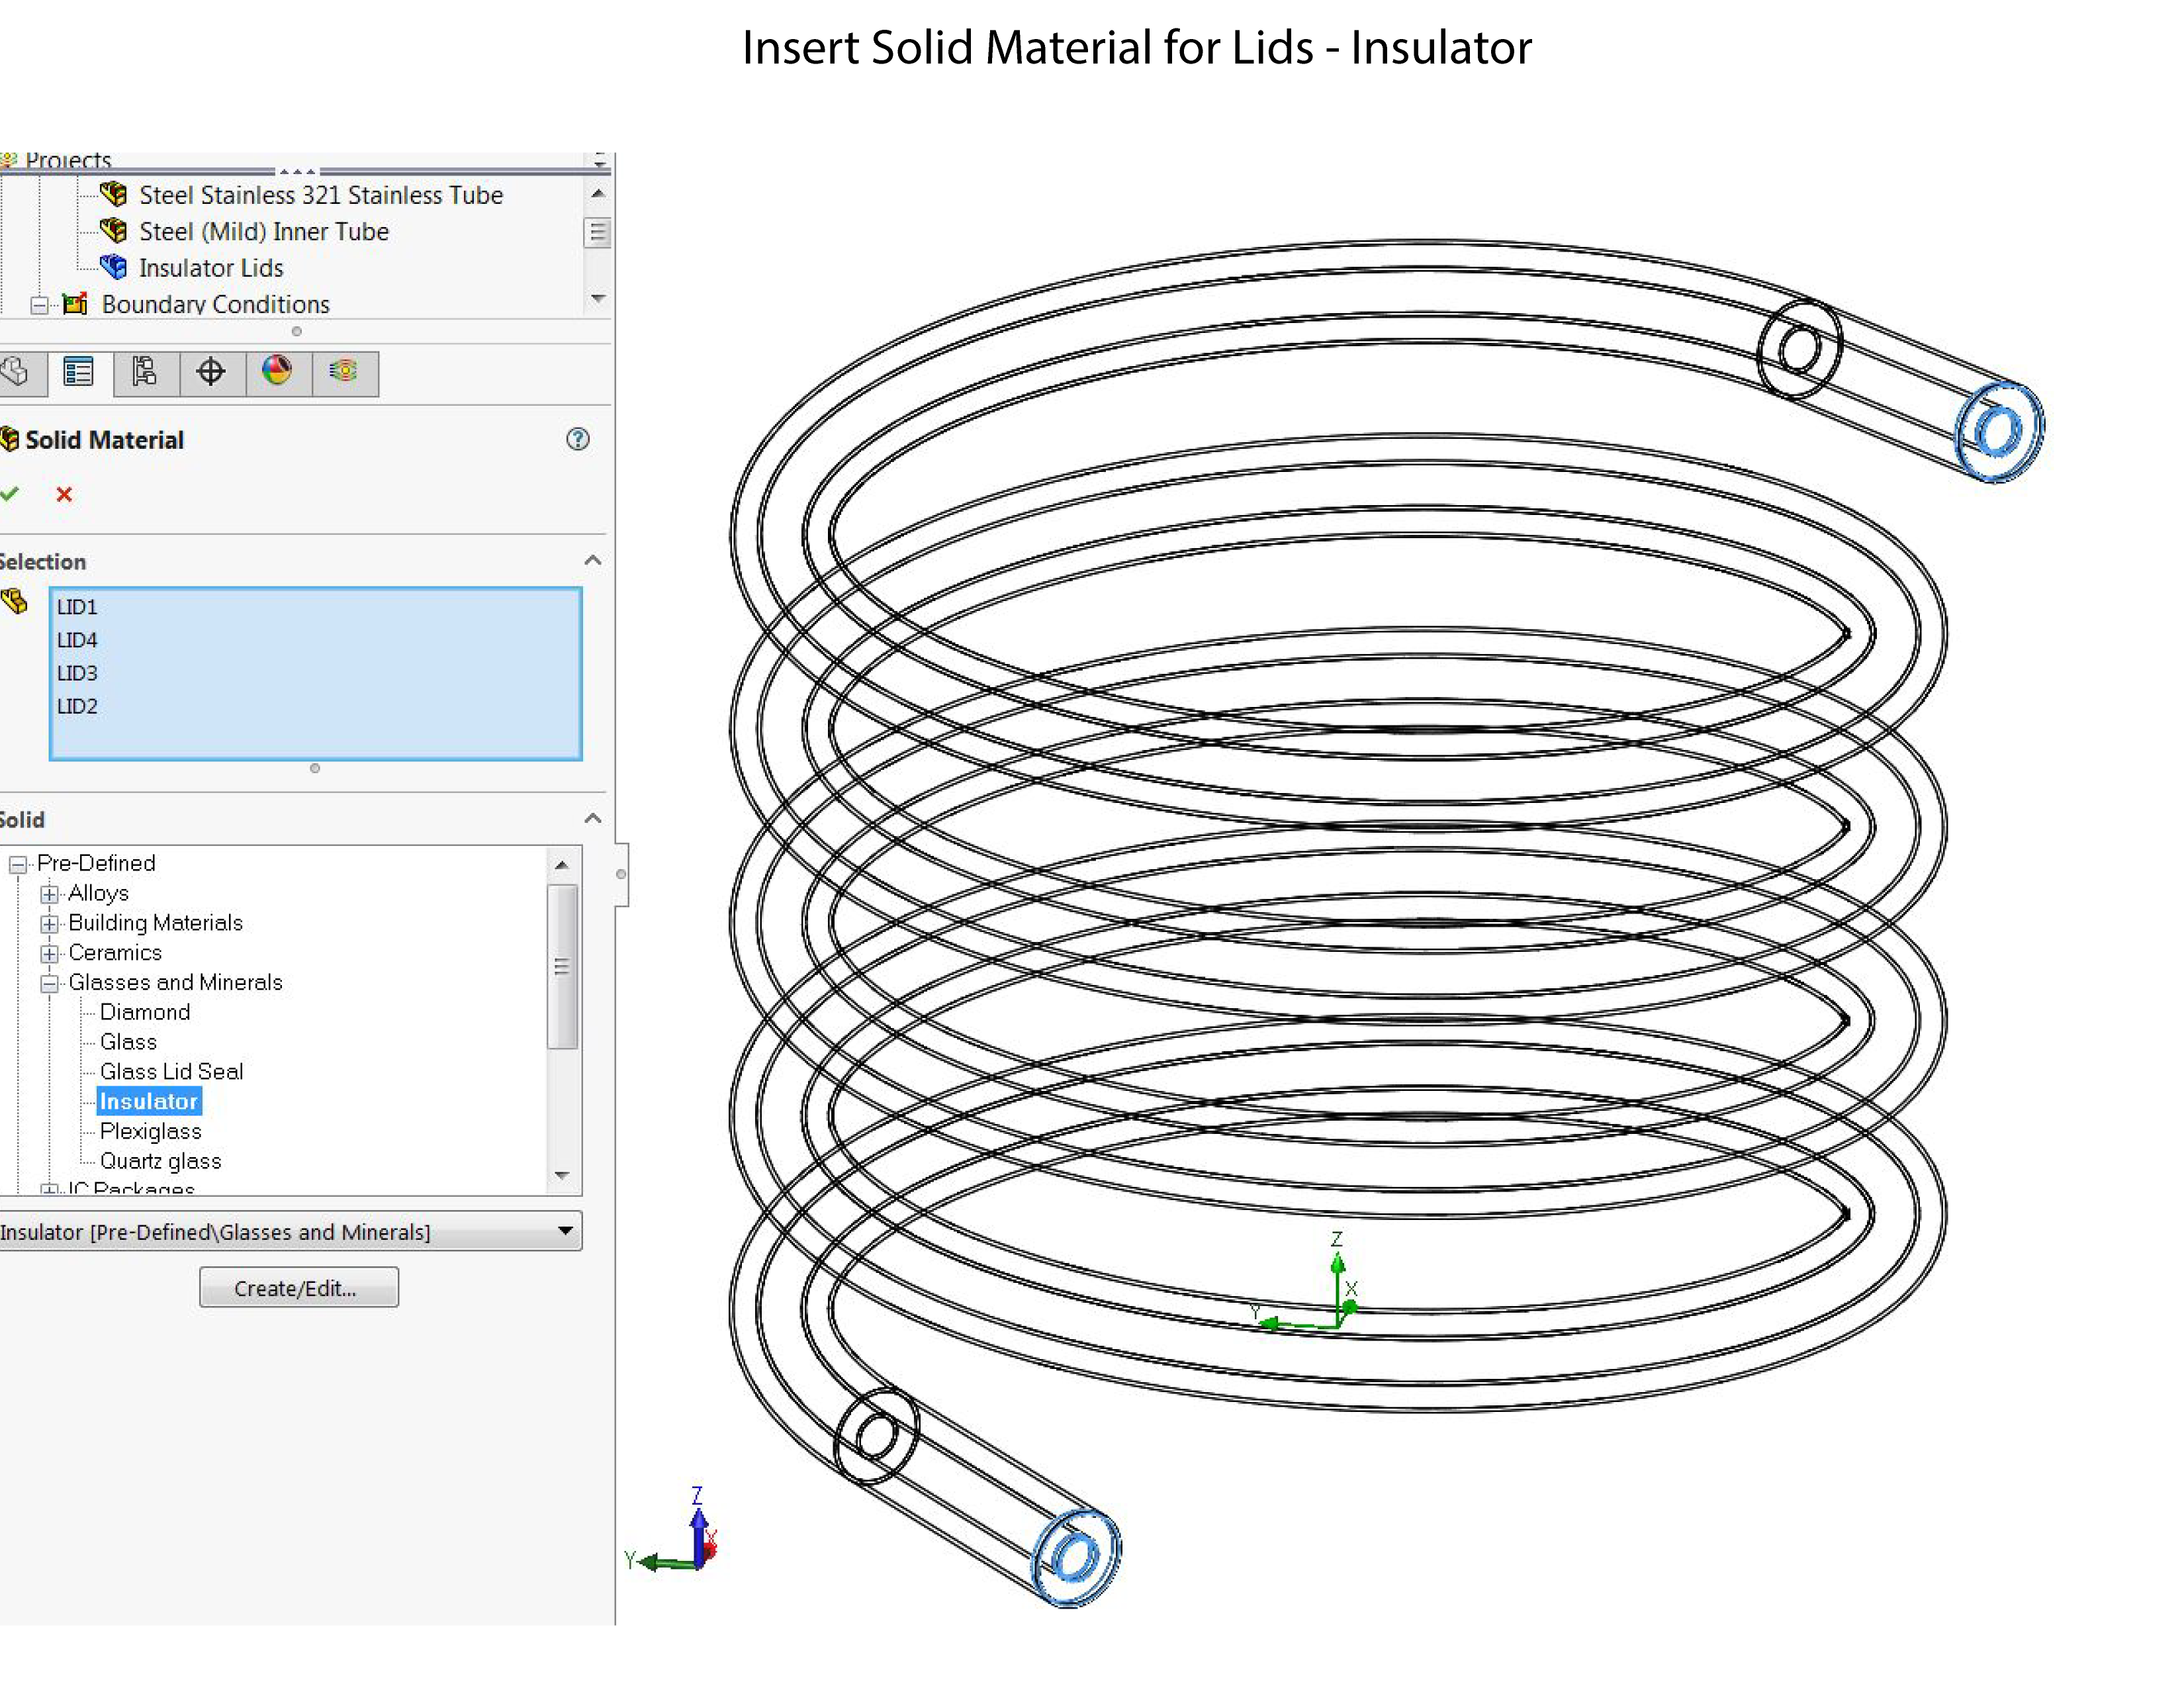This screenshot has width=2184, height=1688.
Task: Collapse the Selection section chevron
Action: (x=592, y=560)
